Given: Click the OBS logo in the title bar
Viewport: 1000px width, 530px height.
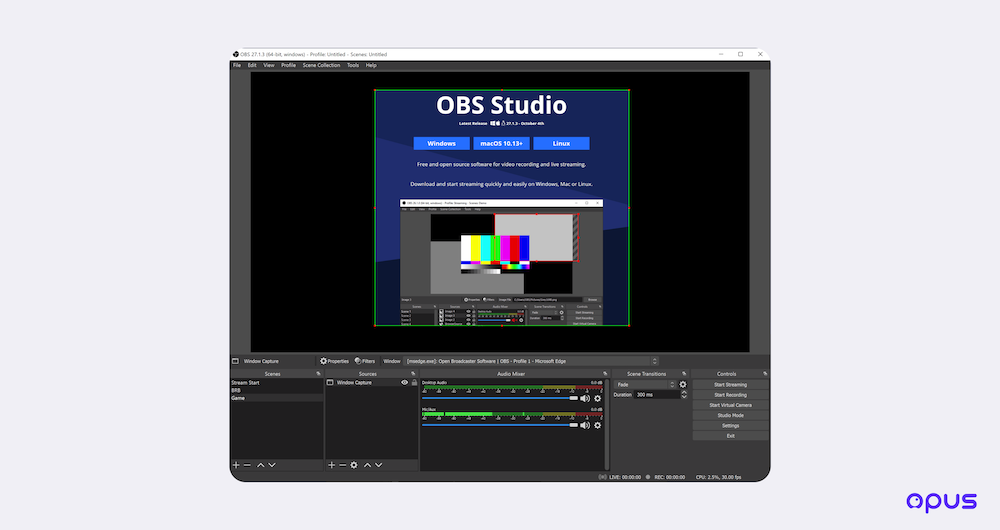Looking at the screenshot, I should click(236, 54).
